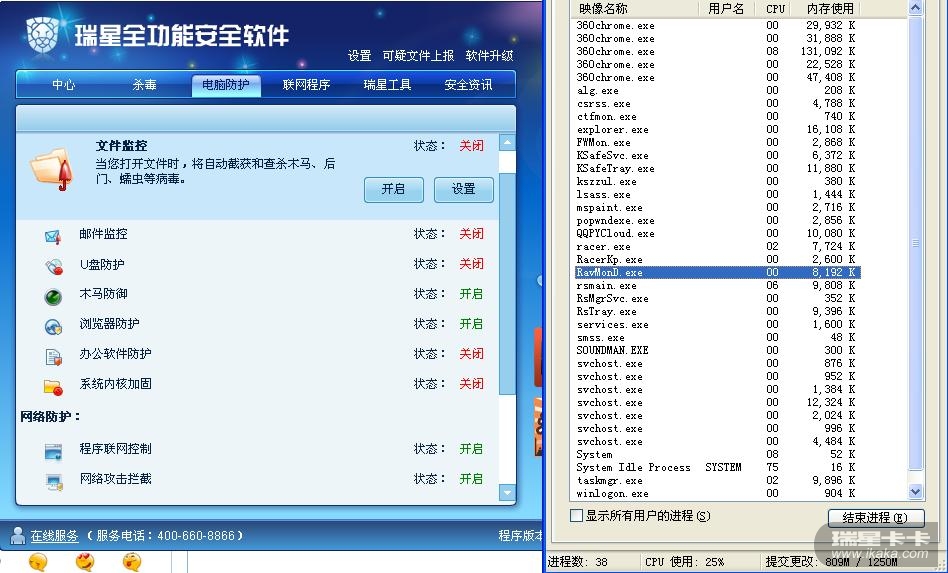Sort by 映像名称 column header
Viewport: 948px width, 573px height.
[634, 8]
